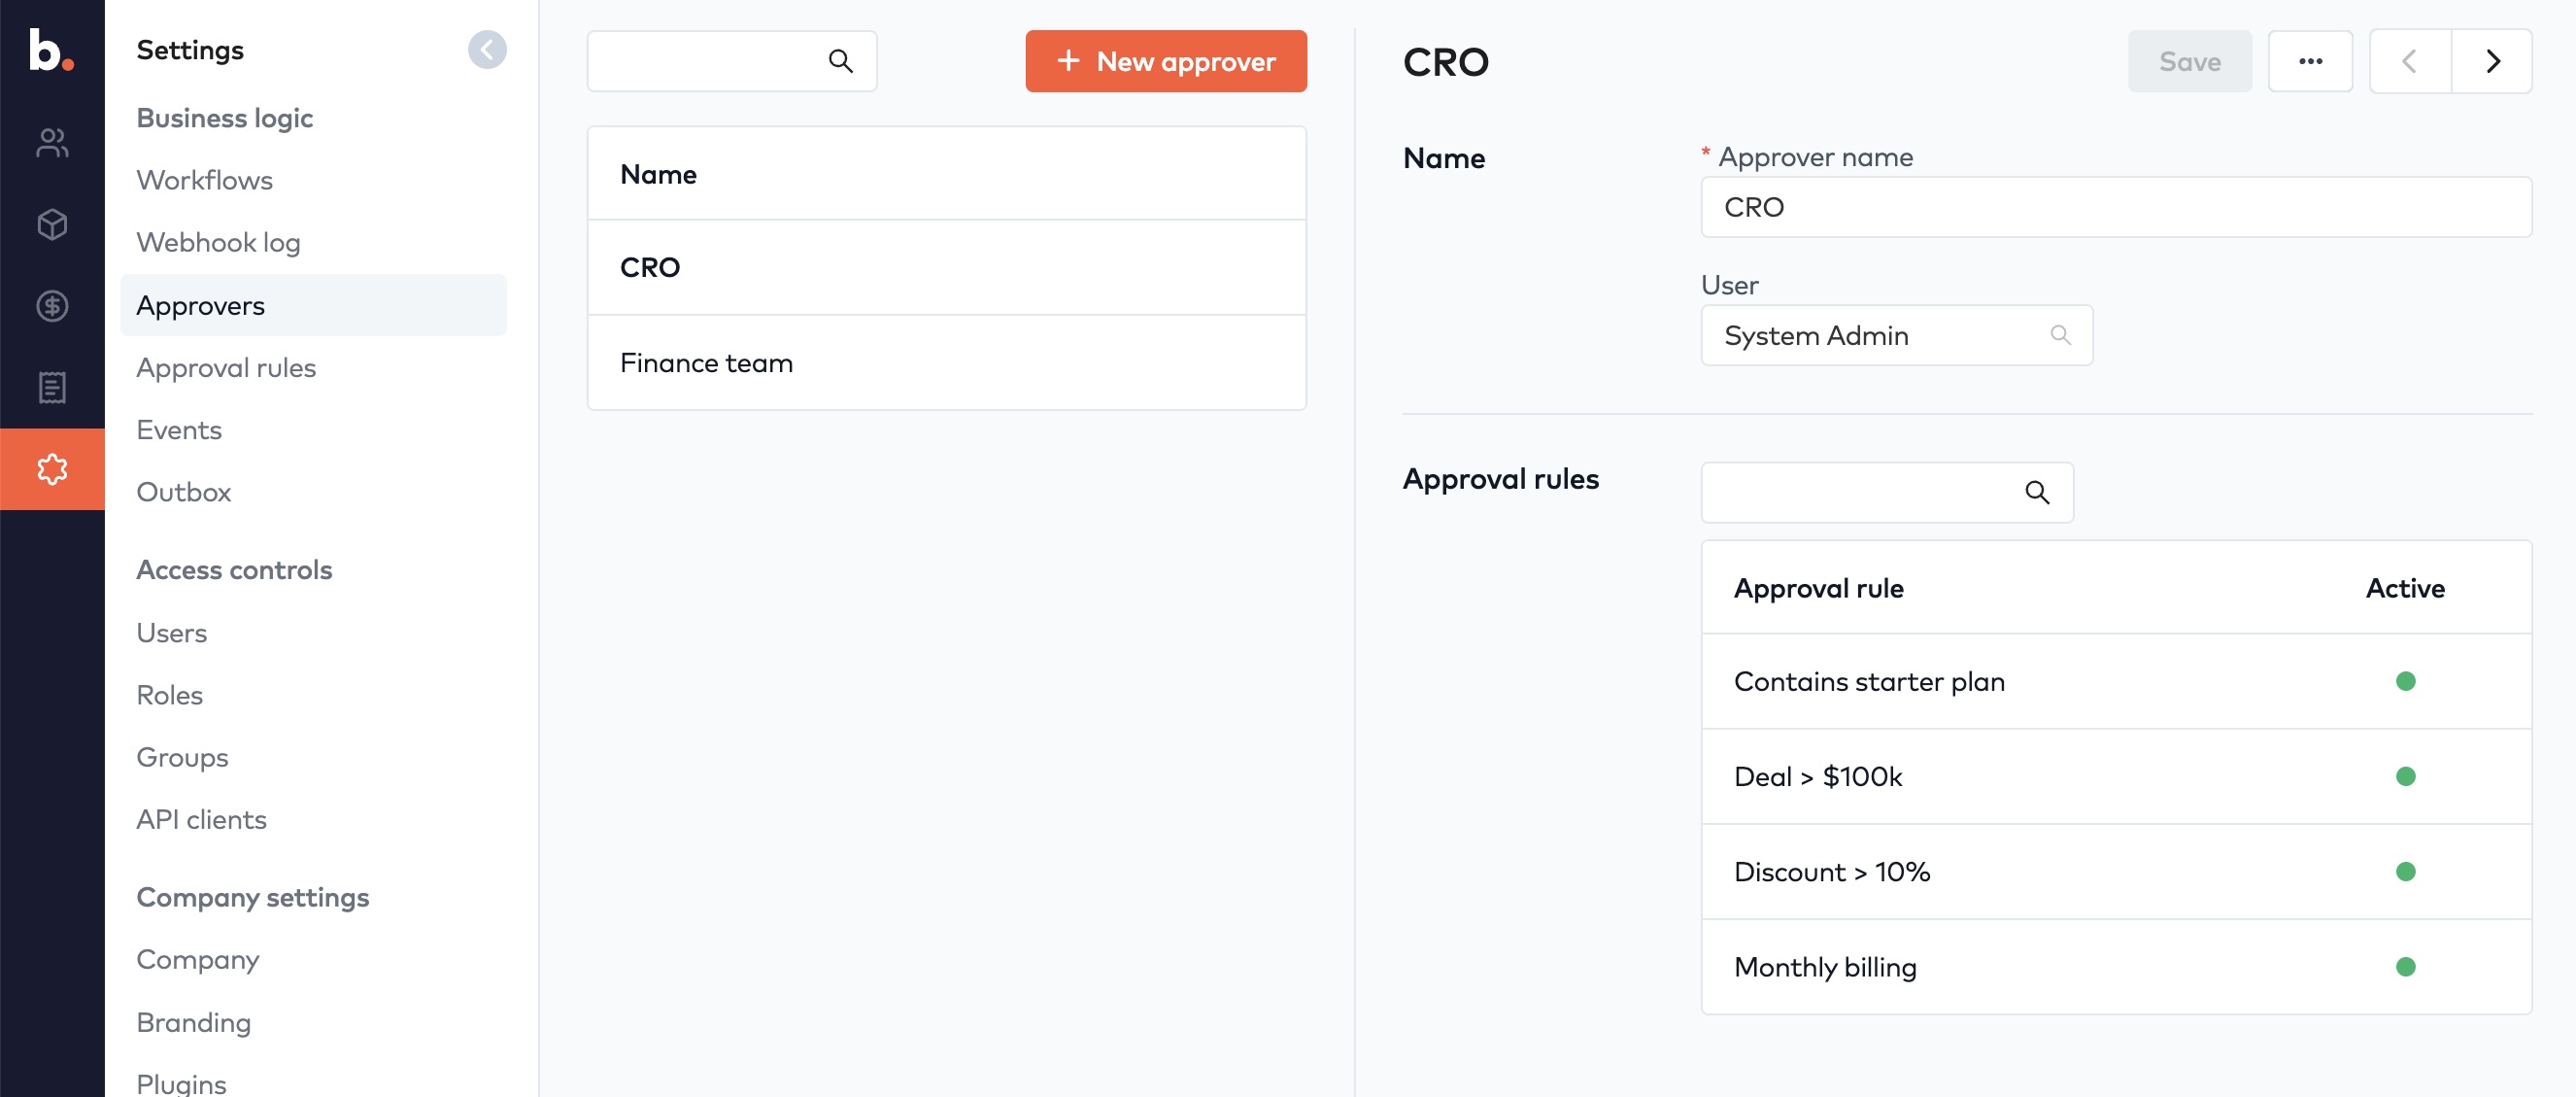
Task: Open the Deal > $100k rule
Action: [x=2116, y=776]
